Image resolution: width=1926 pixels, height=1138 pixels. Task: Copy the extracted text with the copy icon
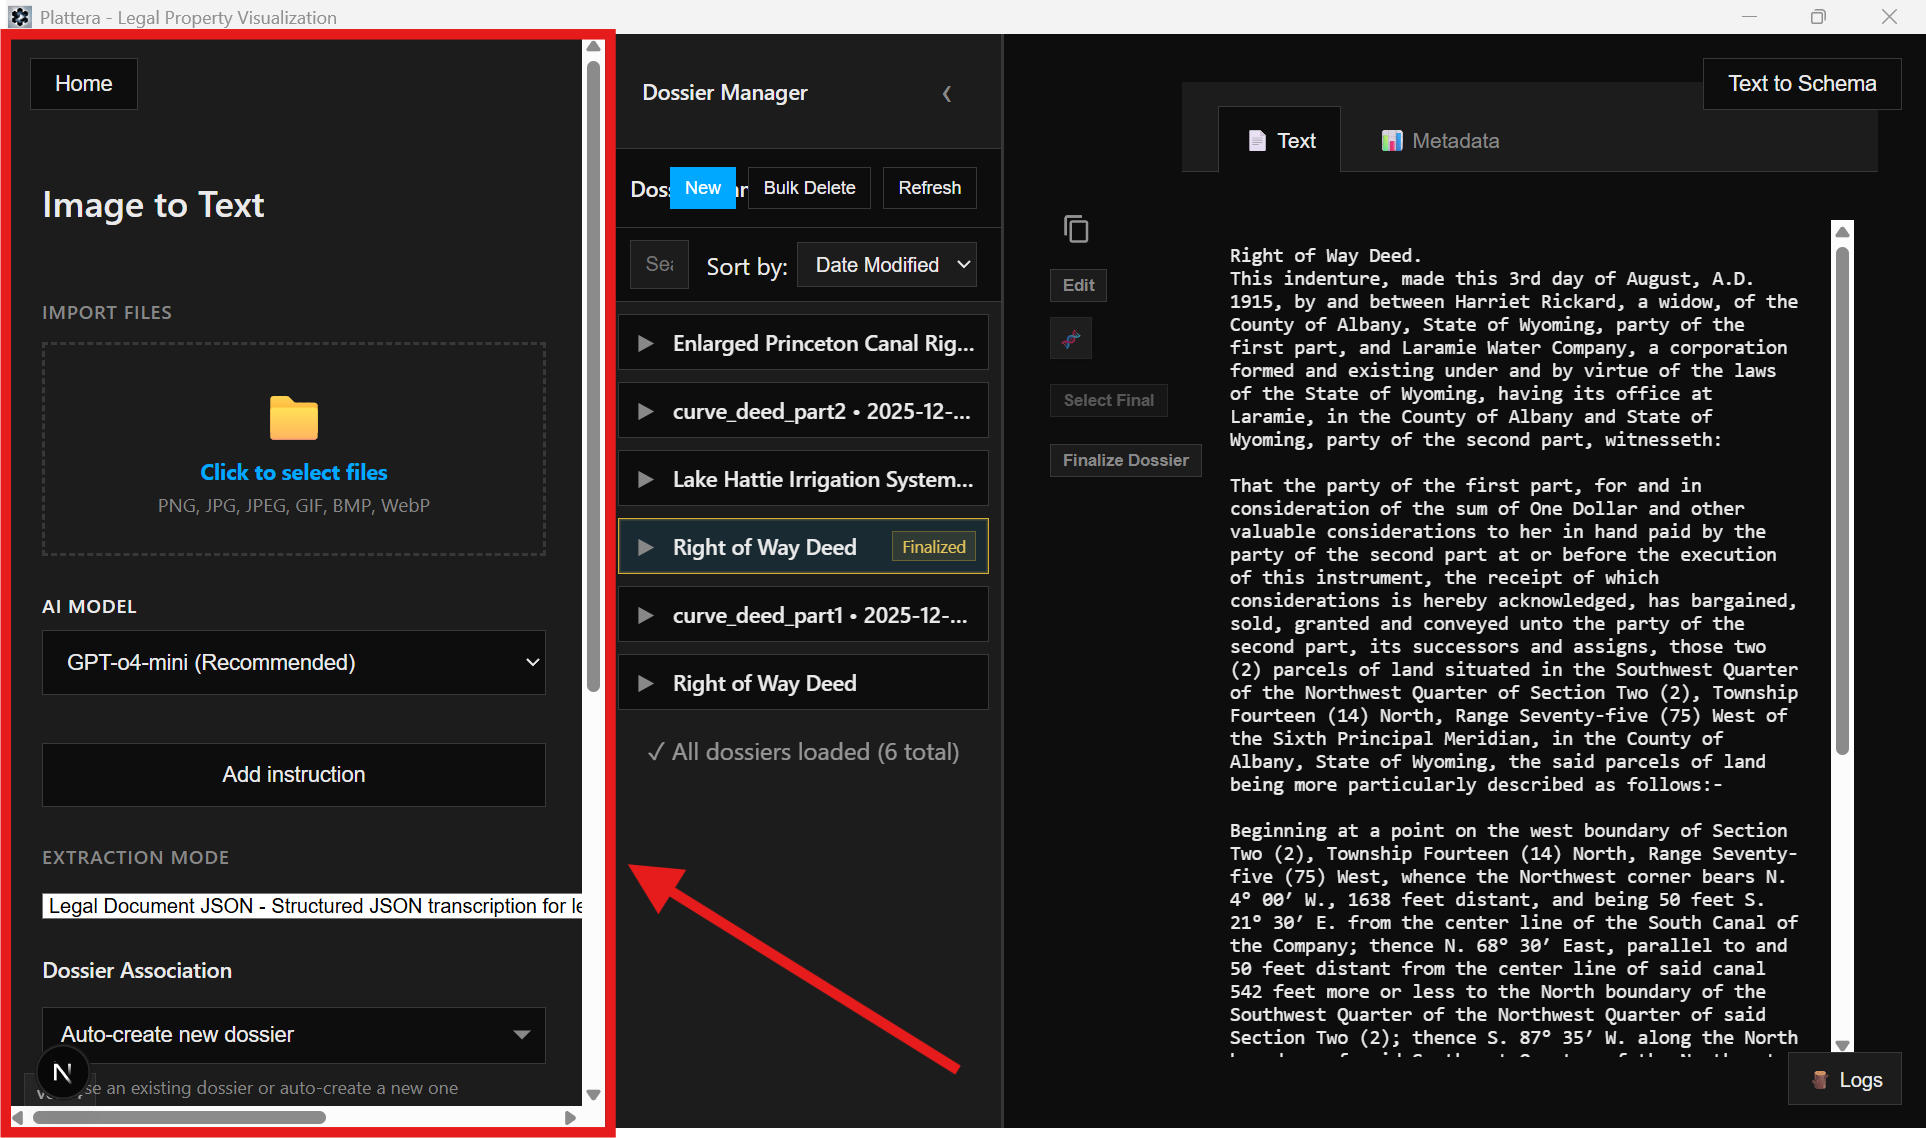[1077, 229]
